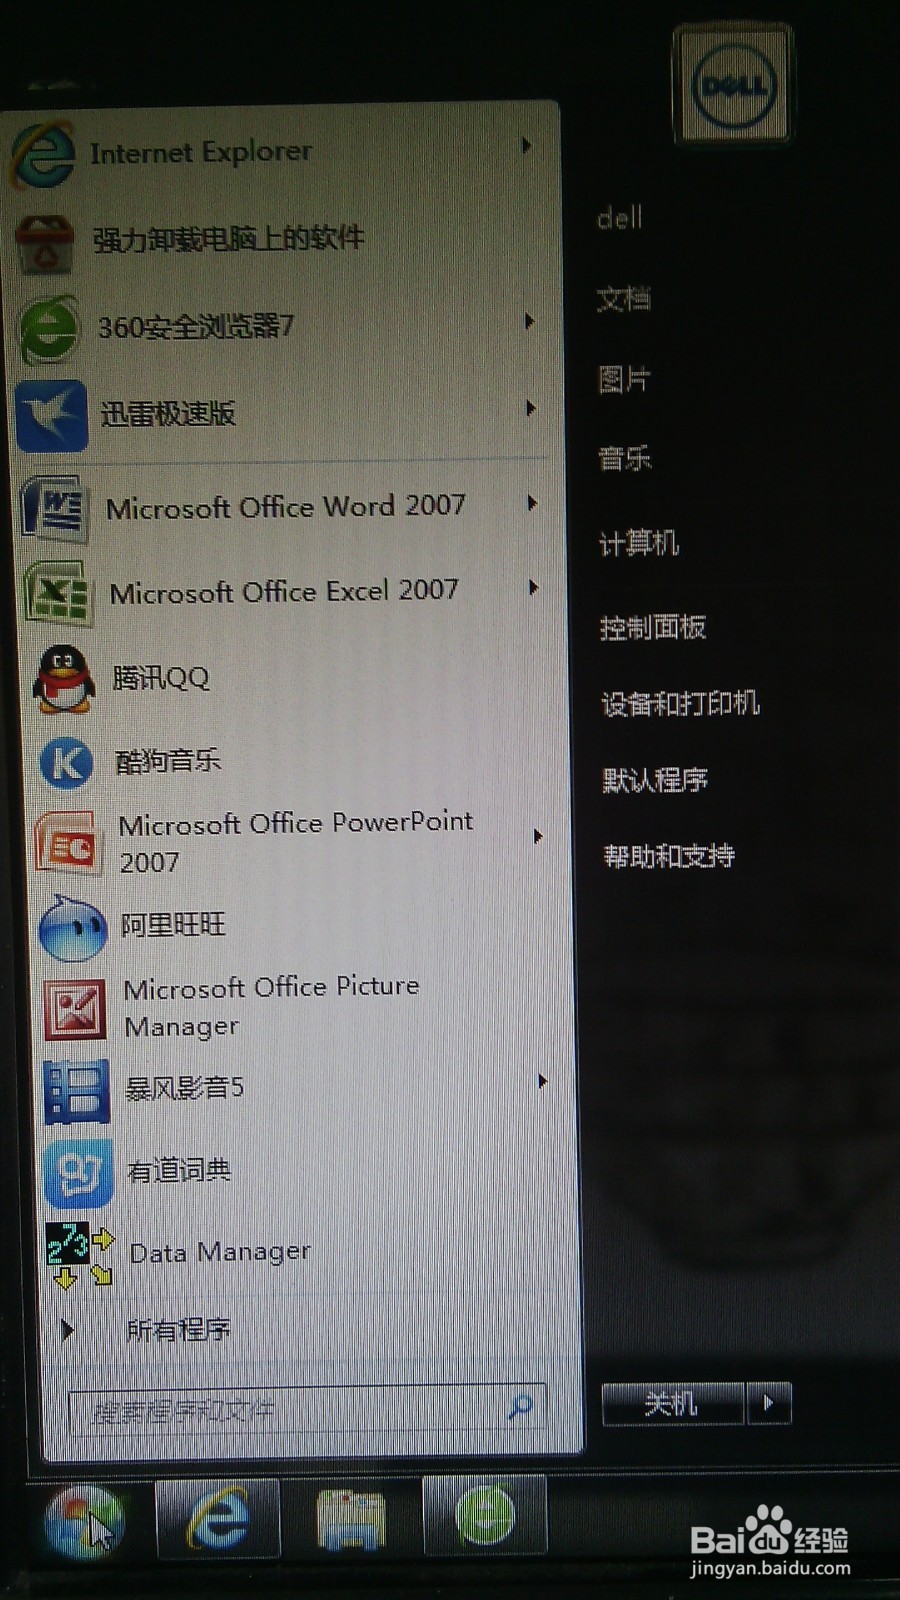The image size is (900, 1600).
Task: Open Office Picture Manager icon
Action: pos(75,1008)
